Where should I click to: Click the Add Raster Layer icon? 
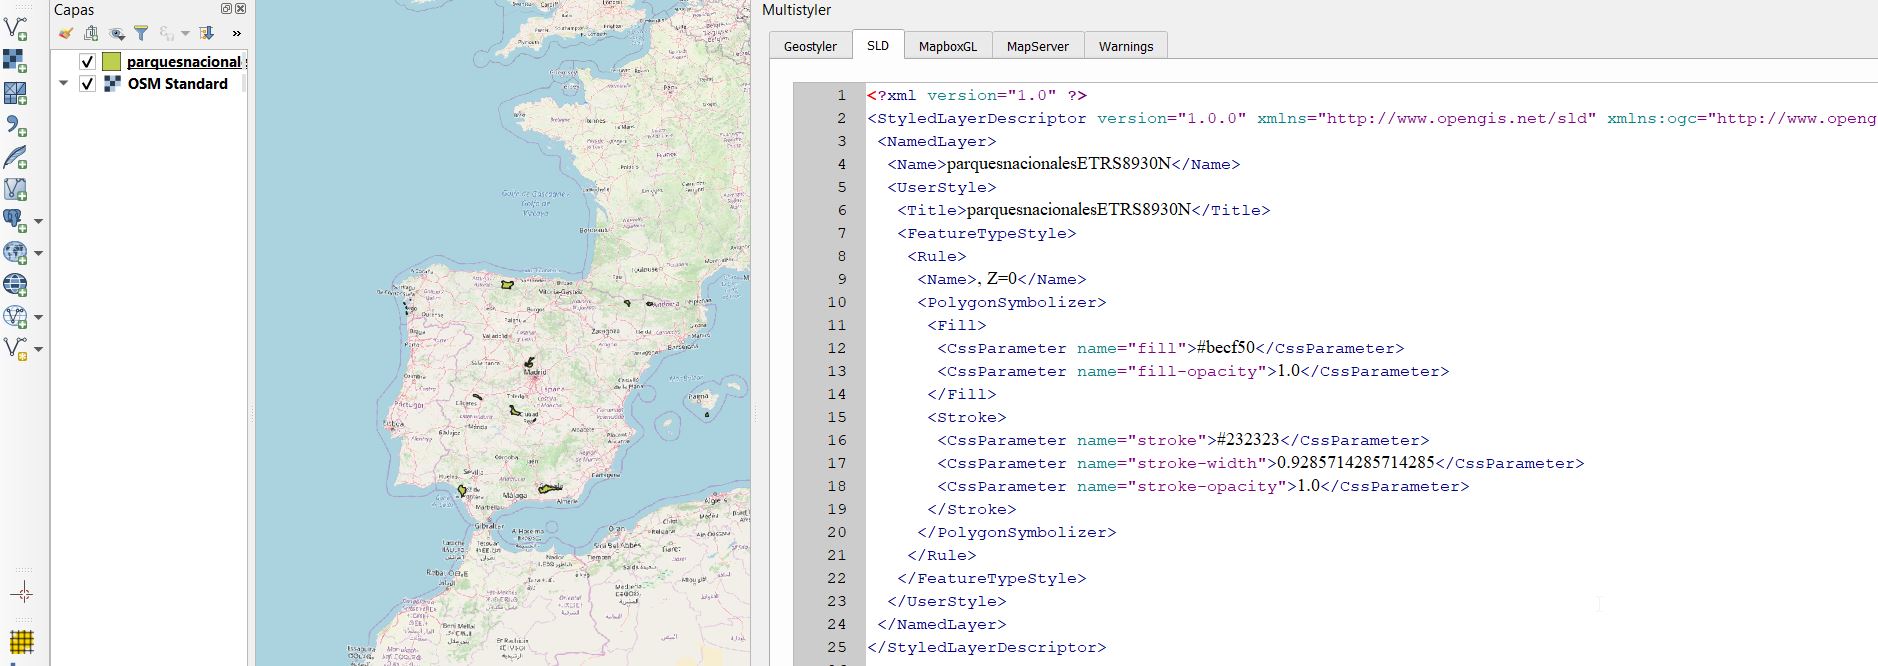[x=15, y=61]
